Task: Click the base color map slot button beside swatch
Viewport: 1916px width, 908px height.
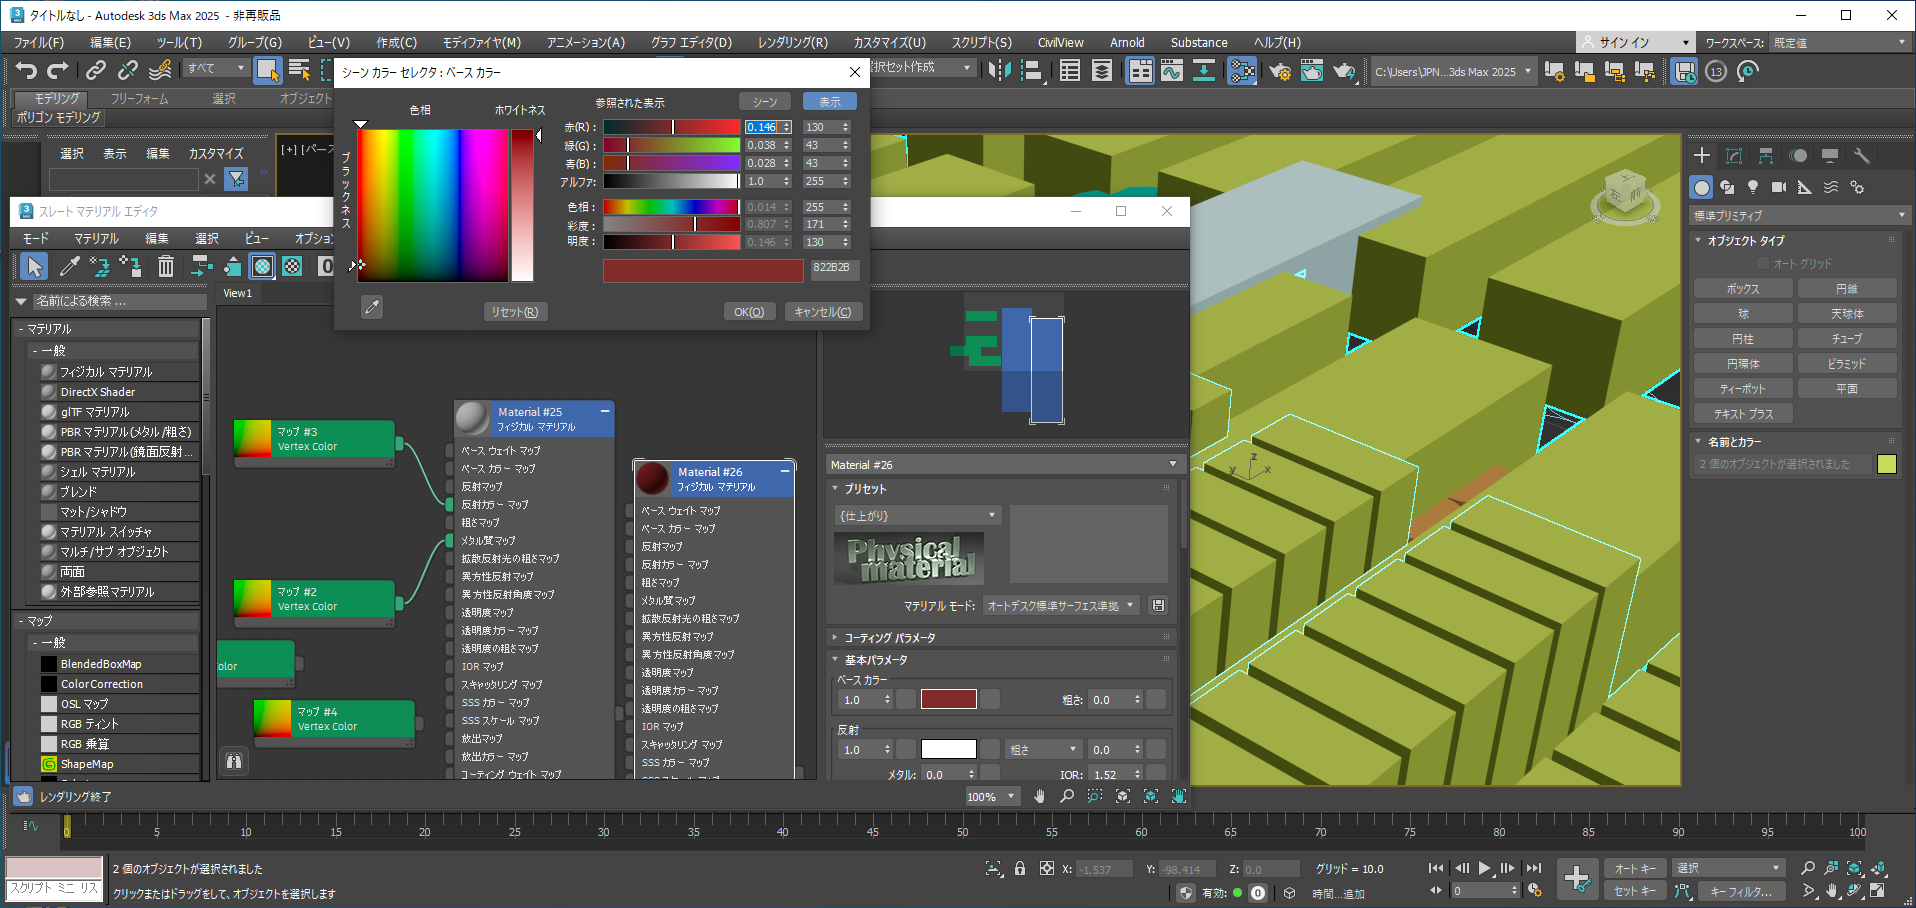Action: pyautogui.click(x=989, y=699)
